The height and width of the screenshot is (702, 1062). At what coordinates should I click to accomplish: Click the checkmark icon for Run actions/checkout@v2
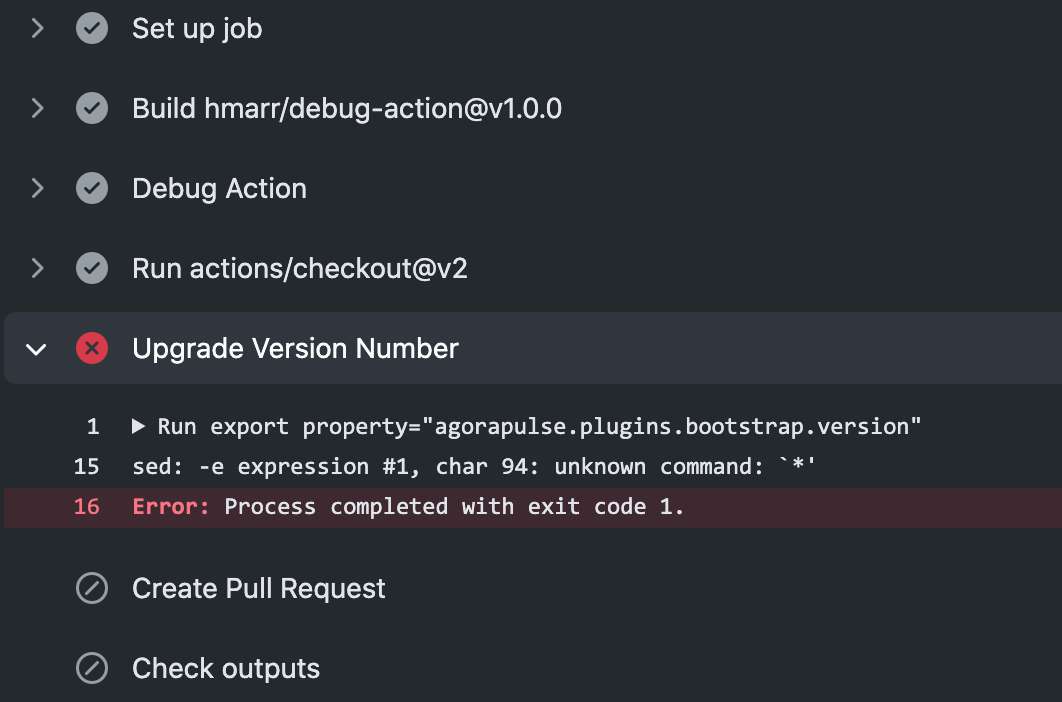pyautogui.click(x=91, y=268)
